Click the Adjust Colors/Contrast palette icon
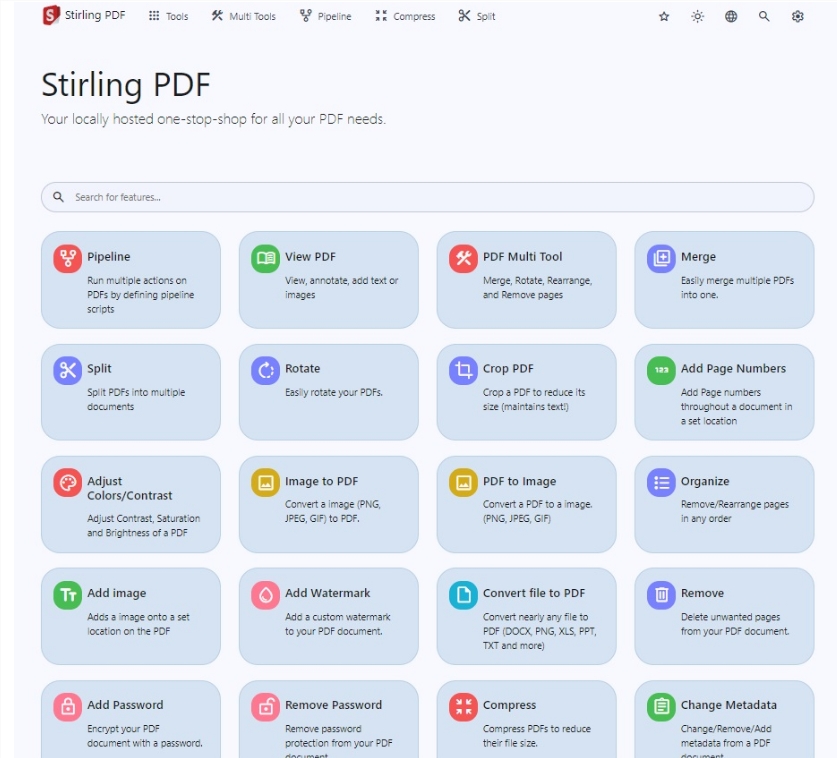Image resolution: width=837 pixels, height=758 pixels. click(x=67, y=483)
